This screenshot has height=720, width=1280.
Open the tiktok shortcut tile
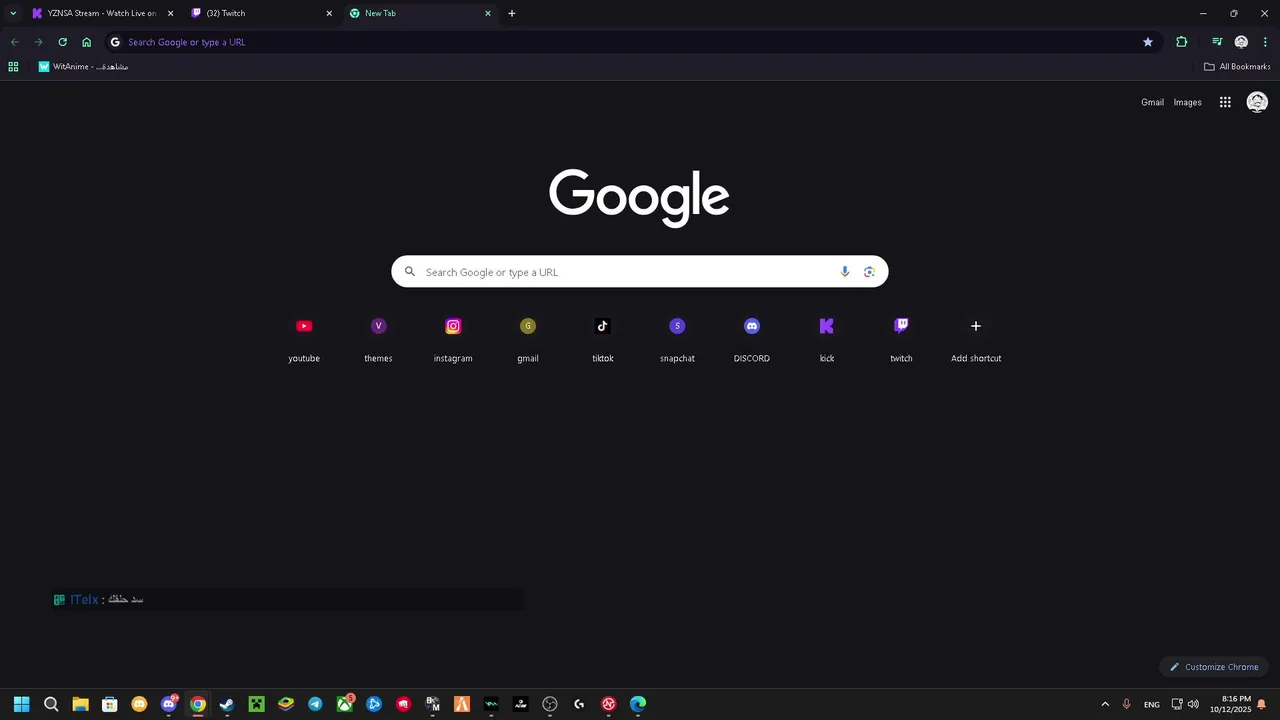pyautogui.click(x=602, y=338)
